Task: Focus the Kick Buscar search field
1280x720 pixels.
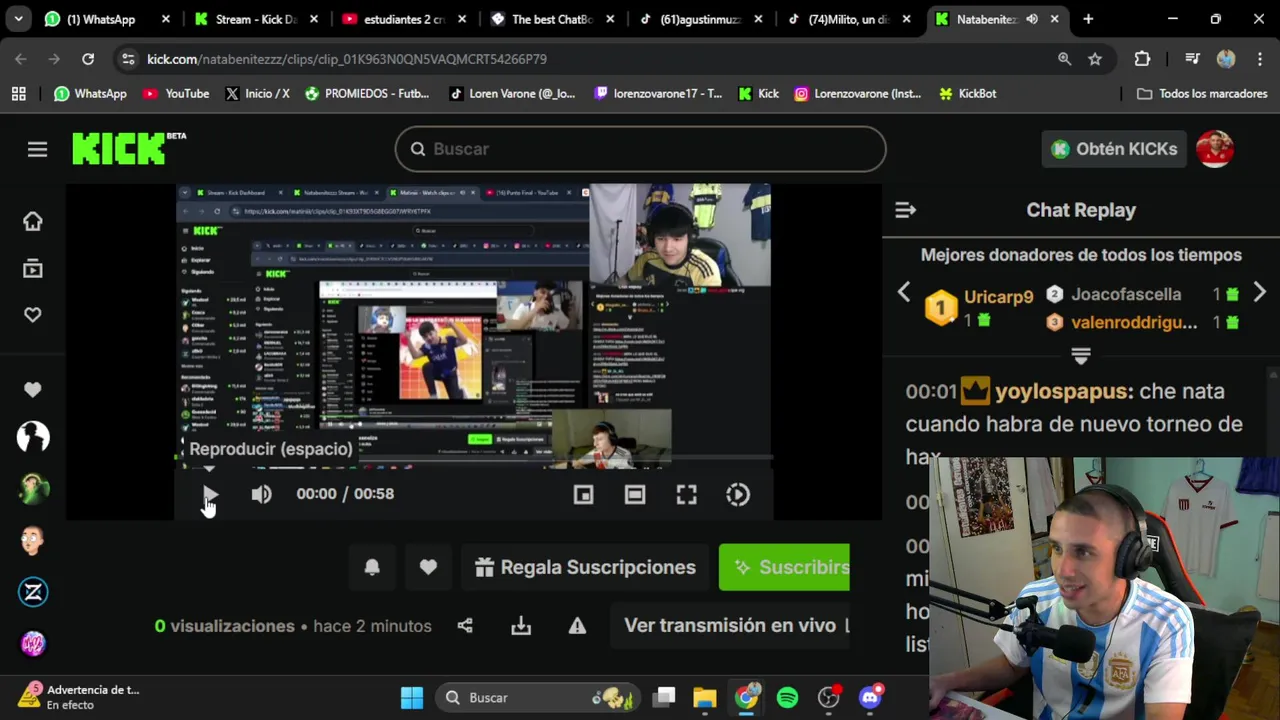Action: pyautogui.click(x=640, y=149)
